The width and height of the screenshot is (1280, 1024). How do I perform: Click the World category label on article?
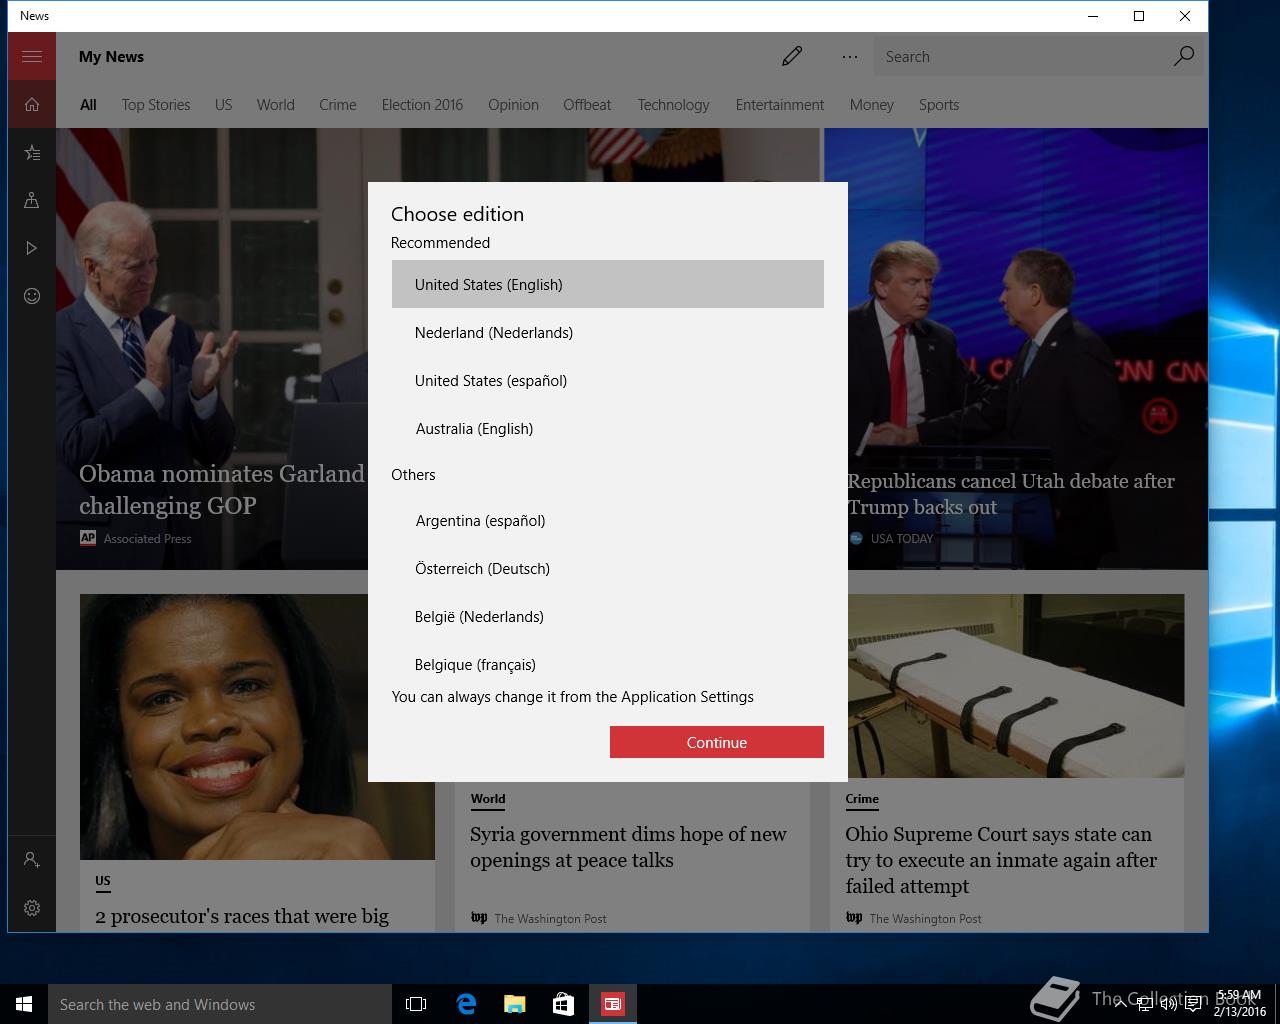click(x=488, y=799)
